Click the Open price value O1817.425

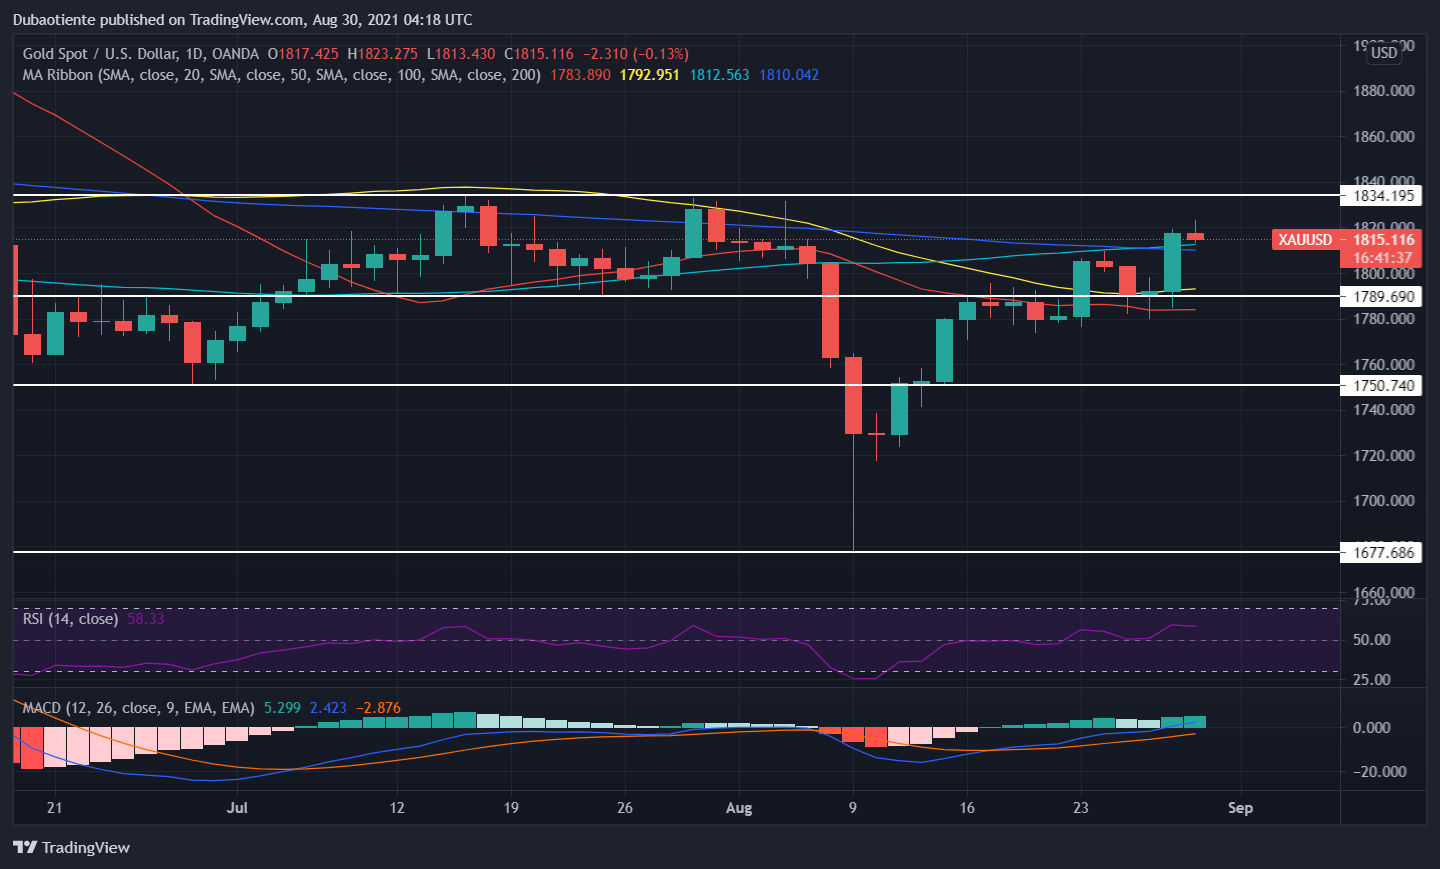pyautogui.click(x=303, y=54)
